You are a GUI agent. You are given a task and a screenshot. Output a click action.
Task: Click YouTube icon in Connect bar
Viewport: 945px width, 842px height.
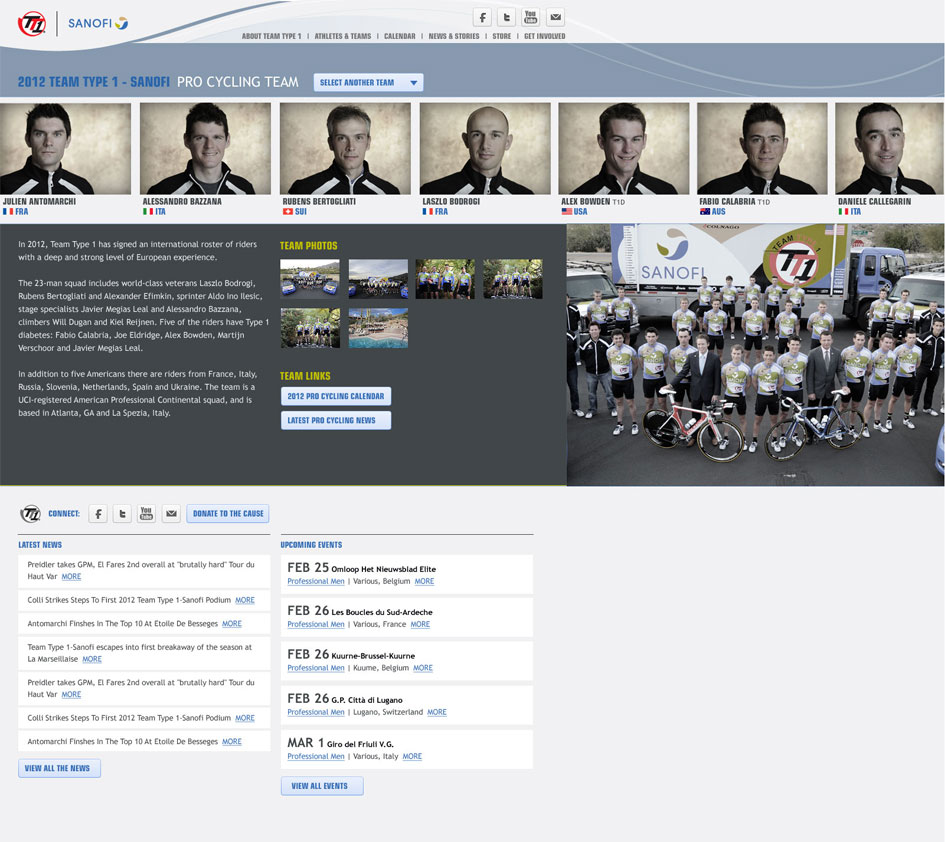click(x=146, y=514)
